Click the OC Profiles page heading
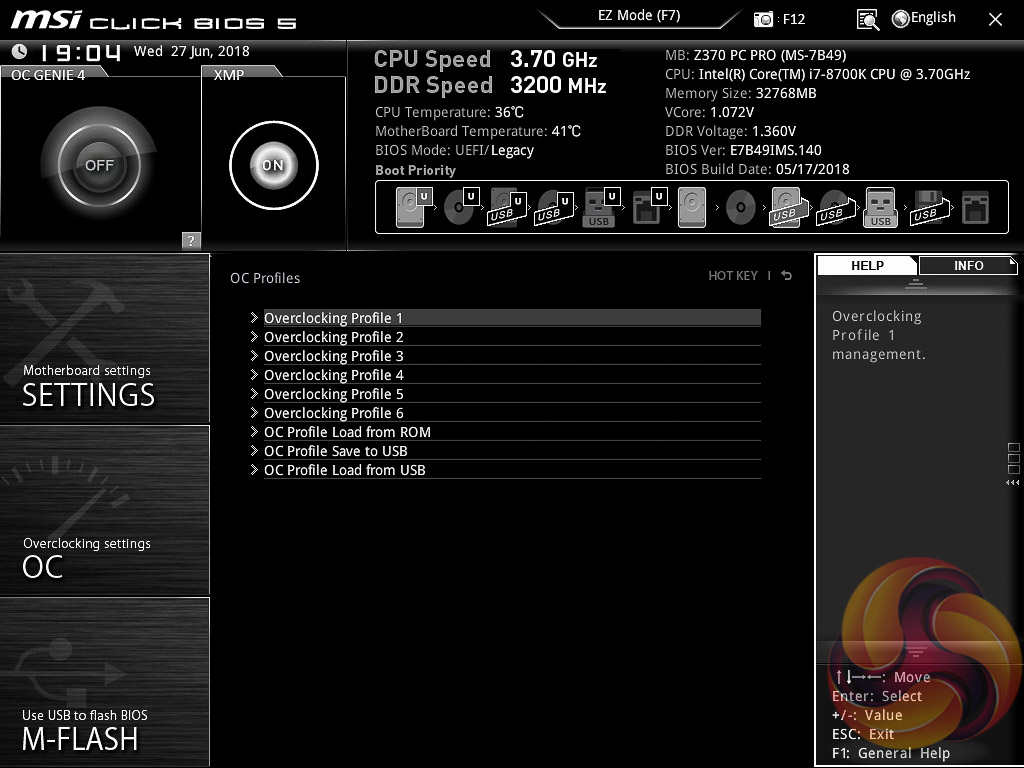The height and width of the screenshot is (768, 1024). 265,278
